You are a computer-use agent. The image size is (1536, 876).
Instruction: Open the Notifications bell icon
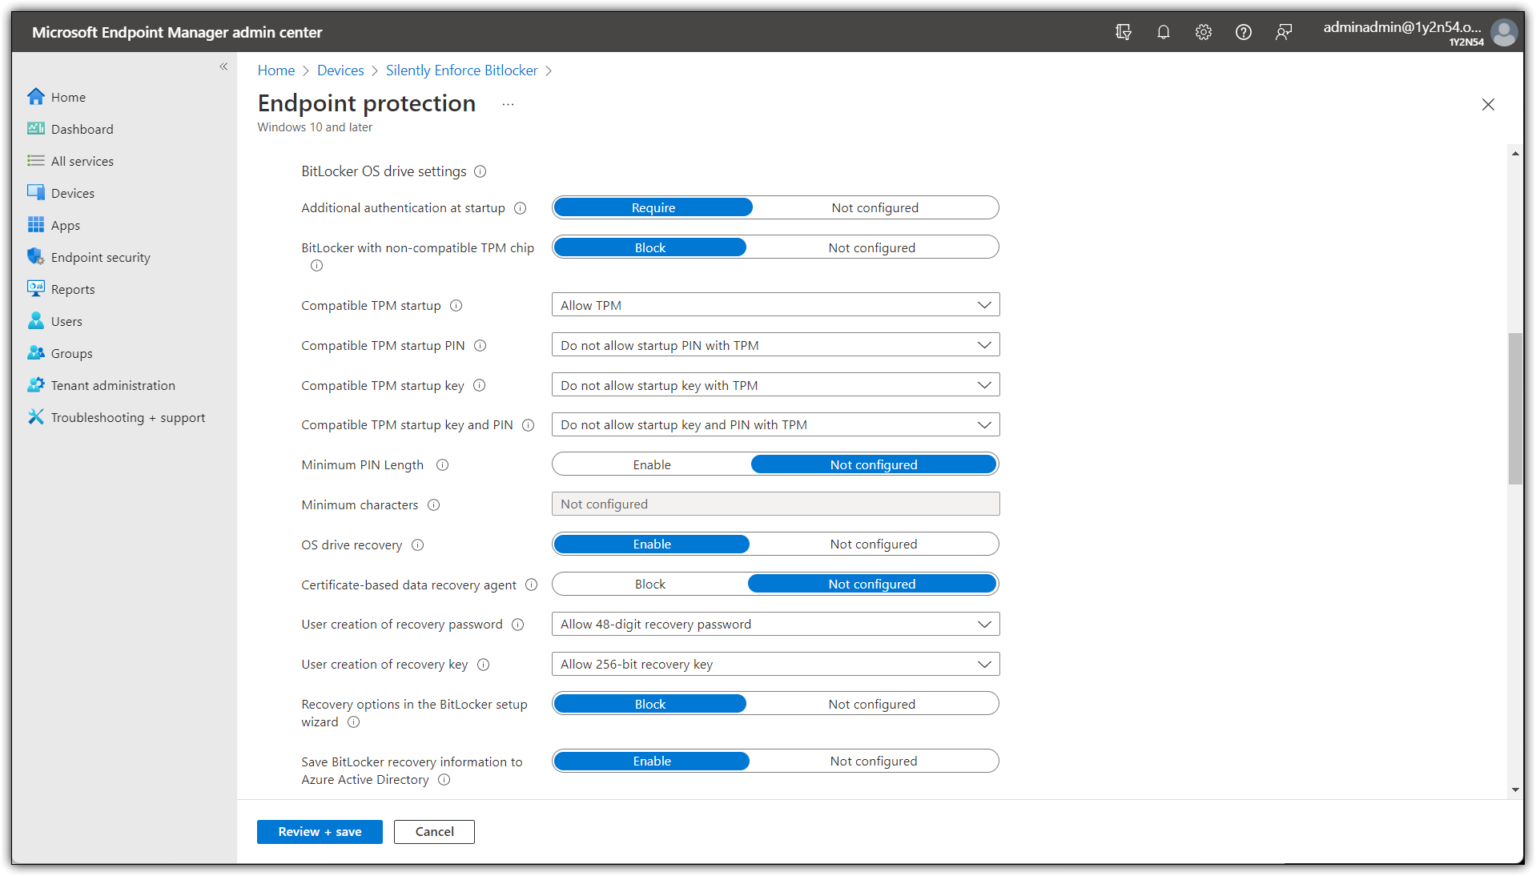[x=1163, y=31]
